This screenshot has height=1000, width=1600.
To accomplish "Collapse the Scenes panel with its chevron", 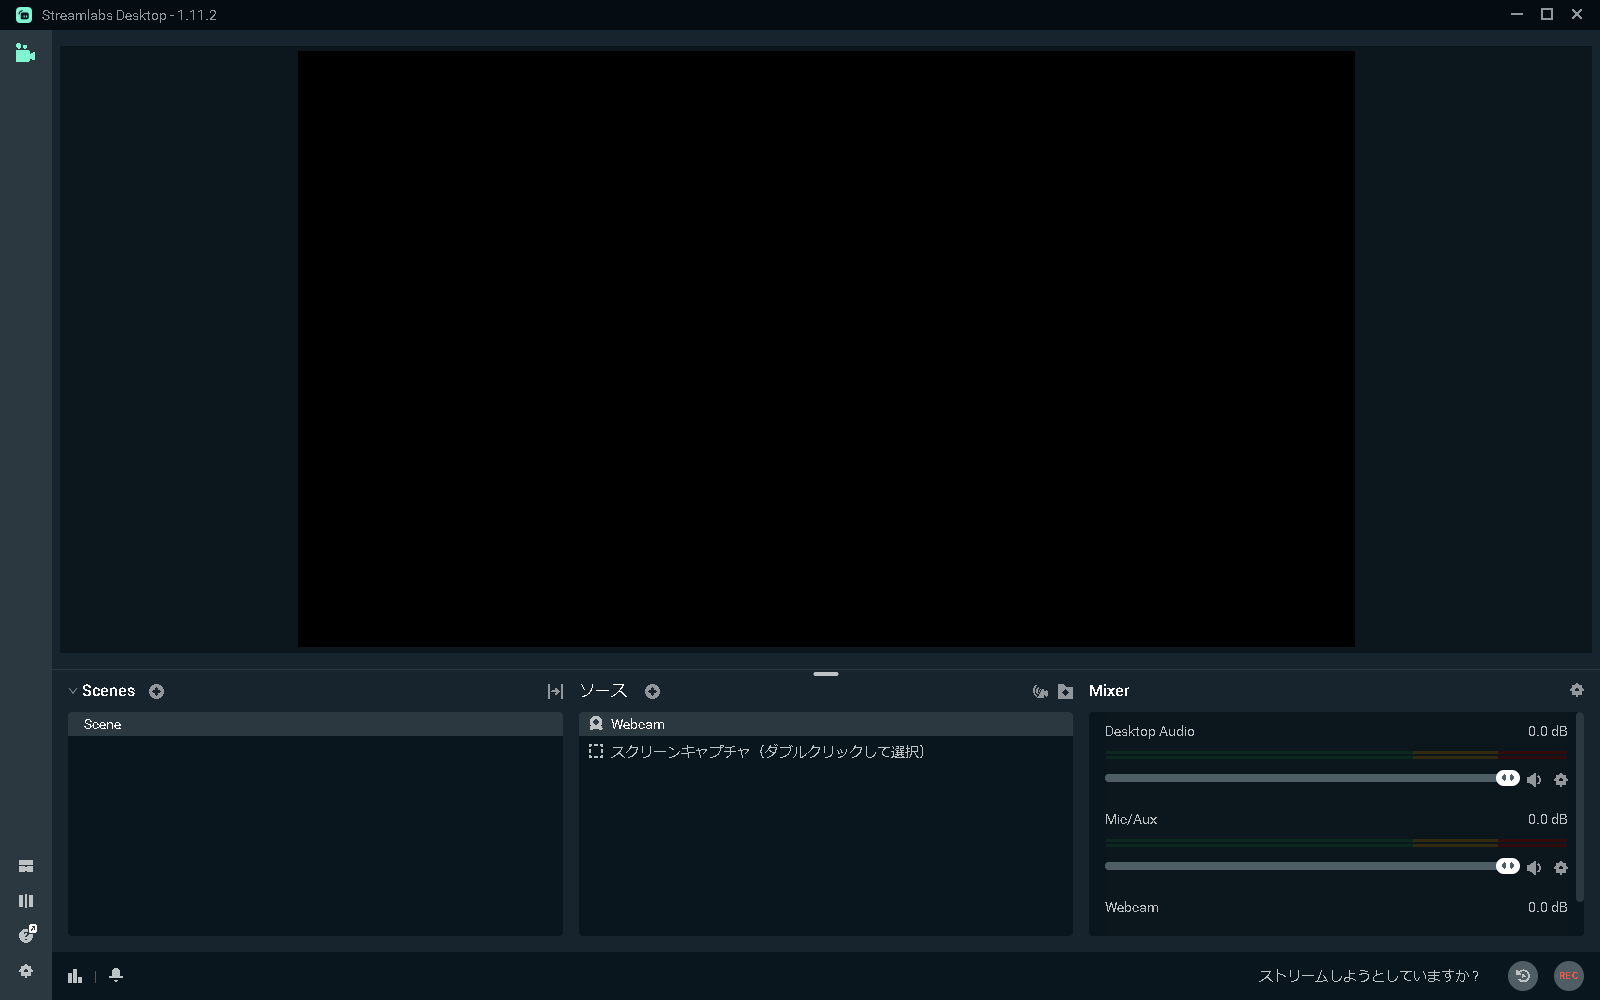I will (x=72, y=690).
